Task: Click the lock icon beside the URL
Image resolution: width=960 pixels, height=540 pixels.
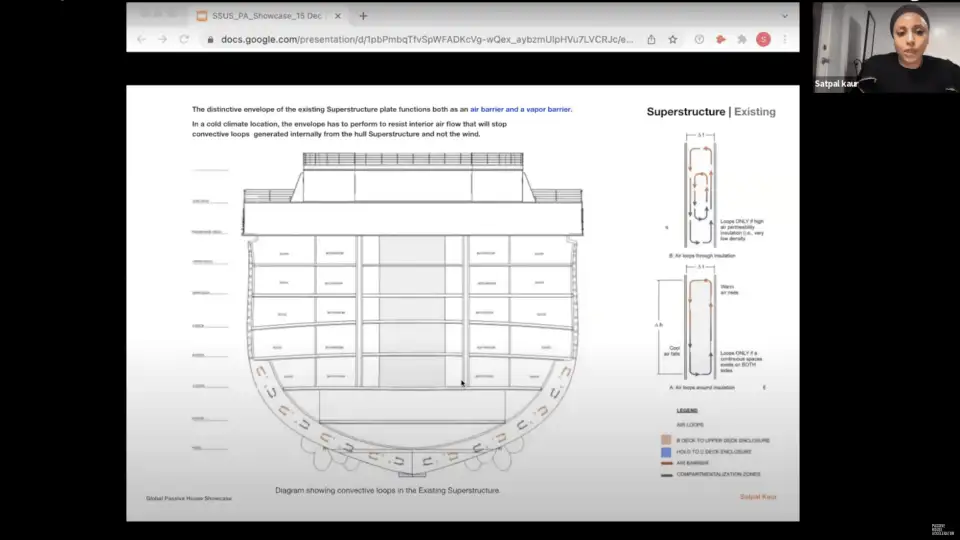Action: click(x=210, y=39)
